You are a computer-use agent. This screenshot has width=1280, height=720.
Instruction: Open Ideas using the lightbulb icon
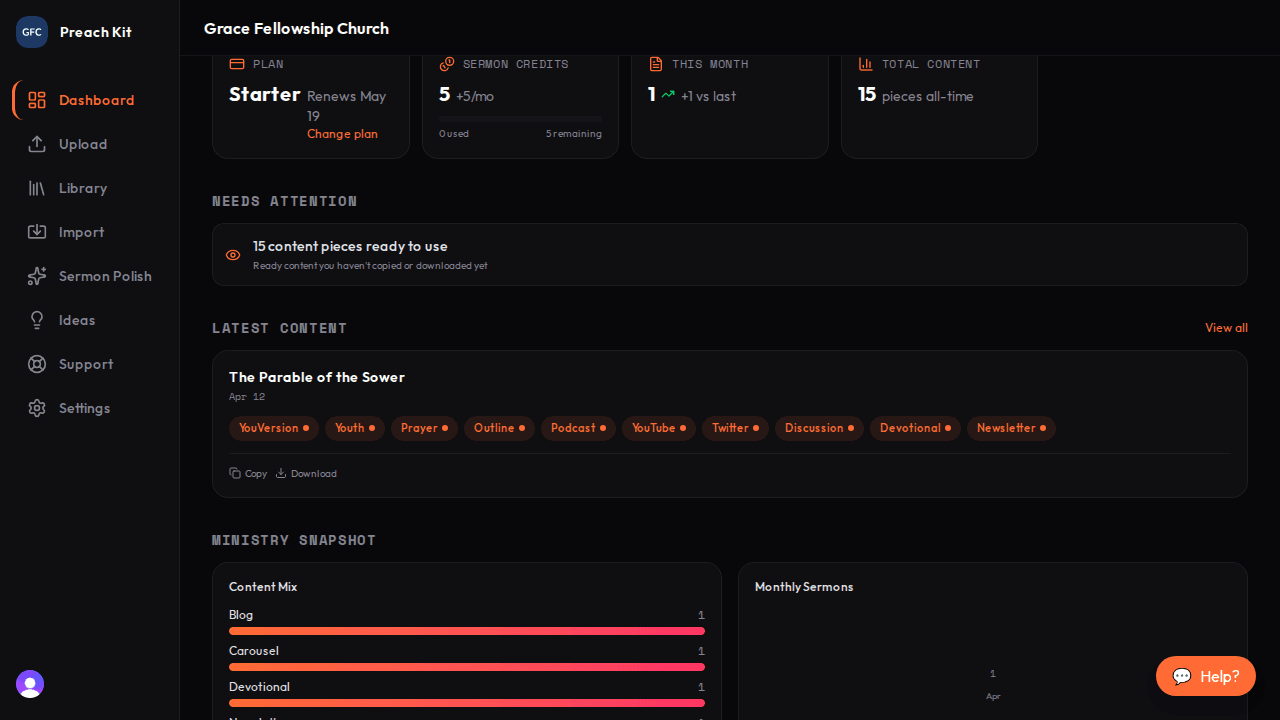37,320
